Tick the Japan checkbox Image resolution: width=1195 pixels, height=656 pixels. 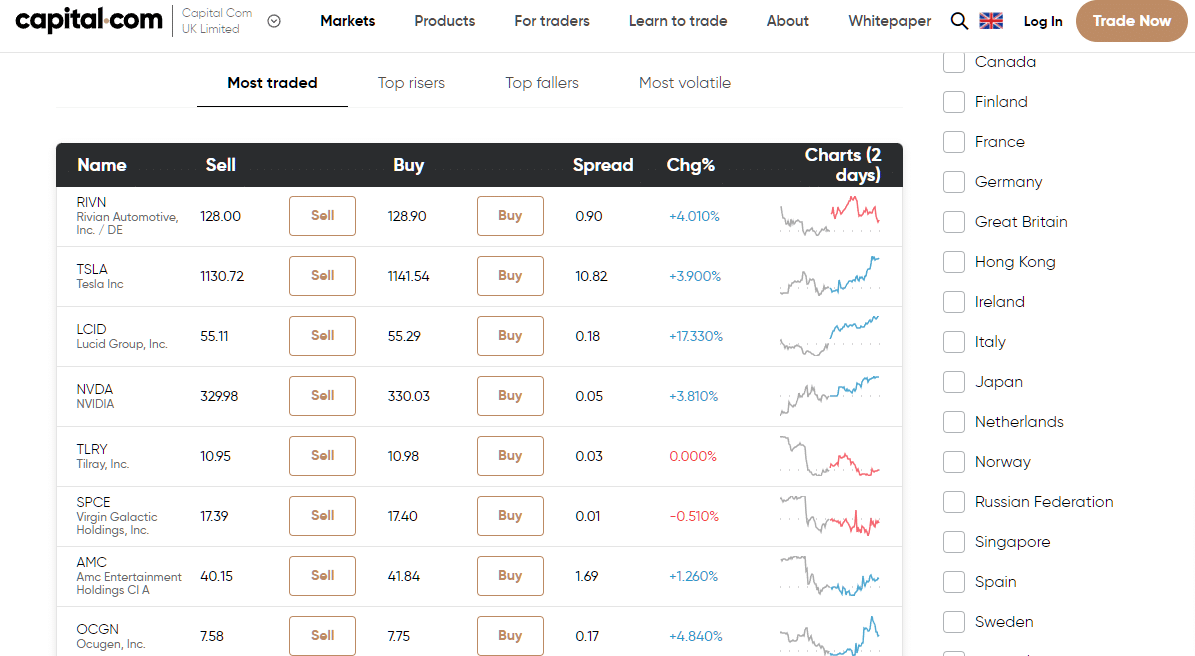click(x=954, y=382)
